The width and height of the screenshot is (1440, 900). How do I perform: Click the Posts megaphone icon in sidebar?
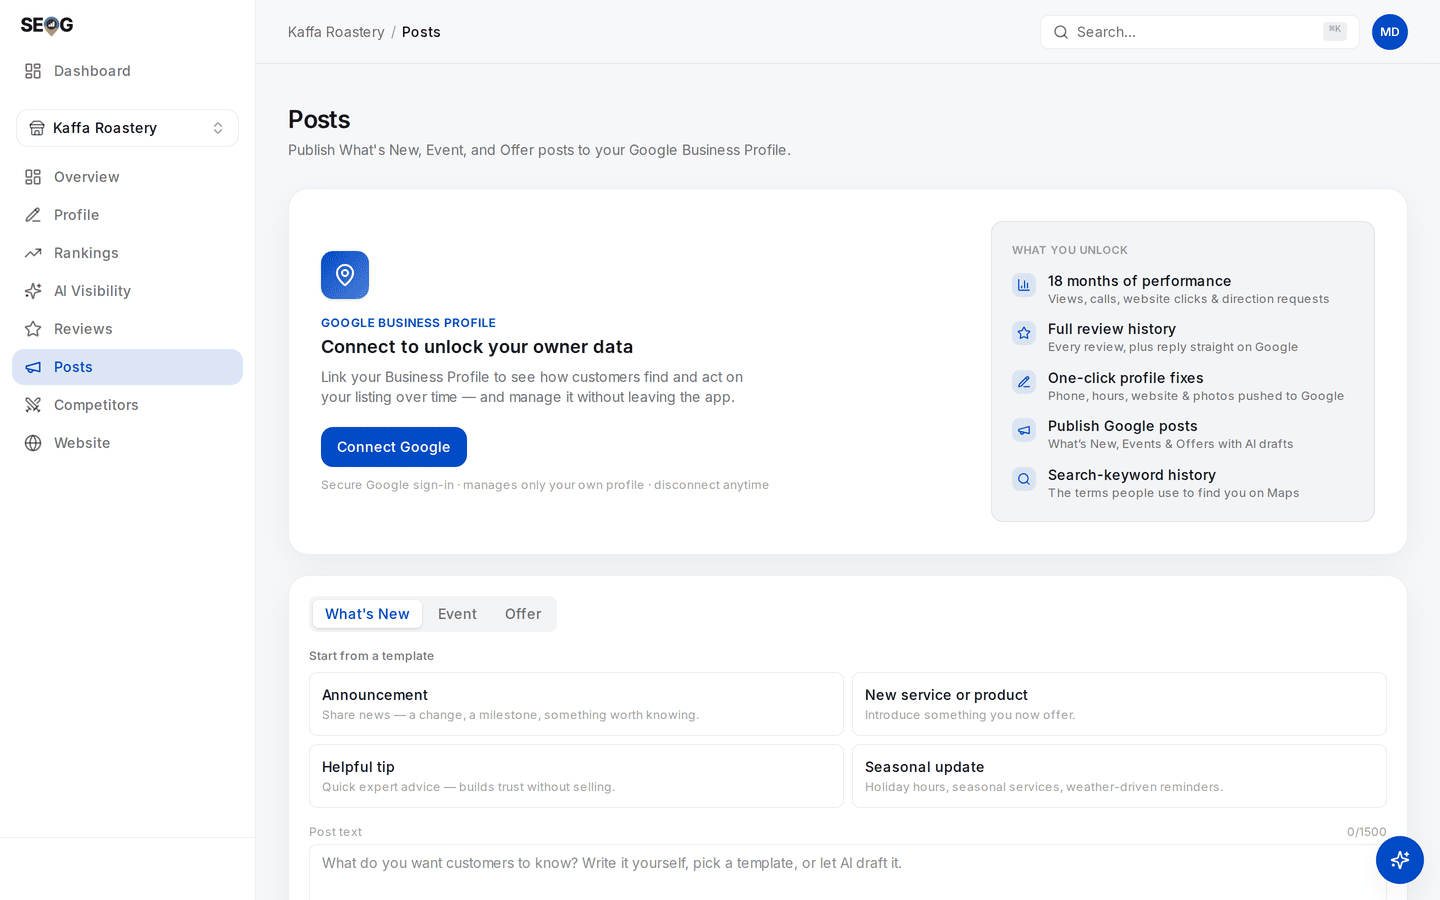coord(33,367)
